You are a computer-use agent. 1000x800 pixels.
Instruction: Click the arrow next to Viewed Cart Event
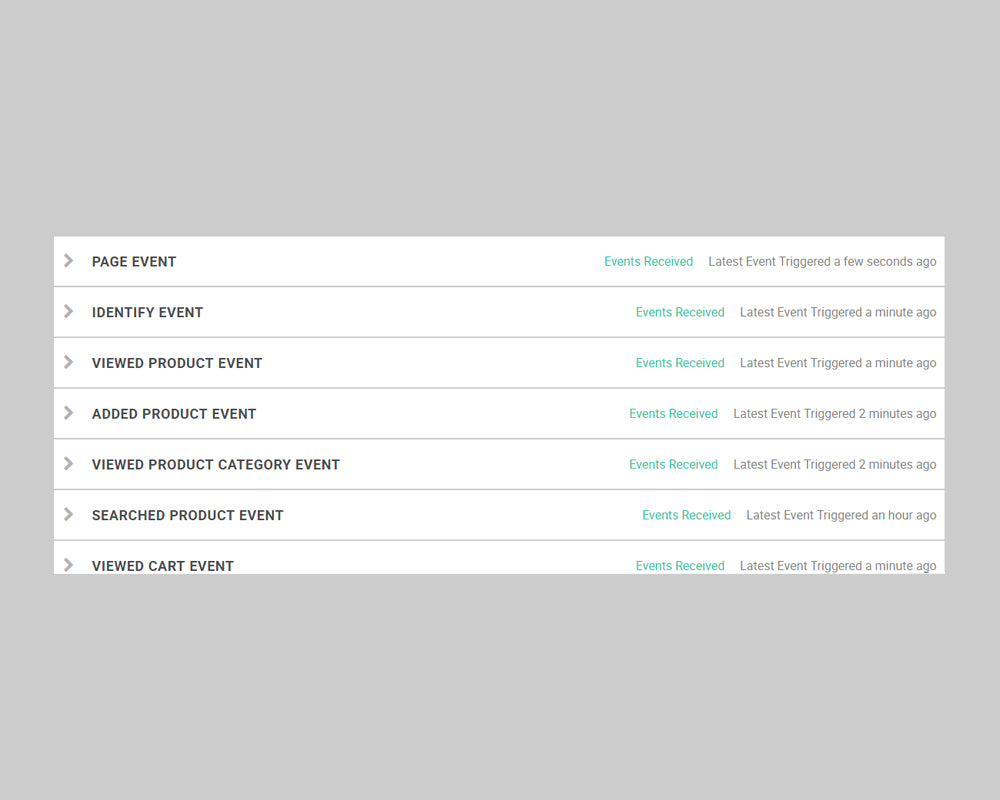[x=68, y=565]
